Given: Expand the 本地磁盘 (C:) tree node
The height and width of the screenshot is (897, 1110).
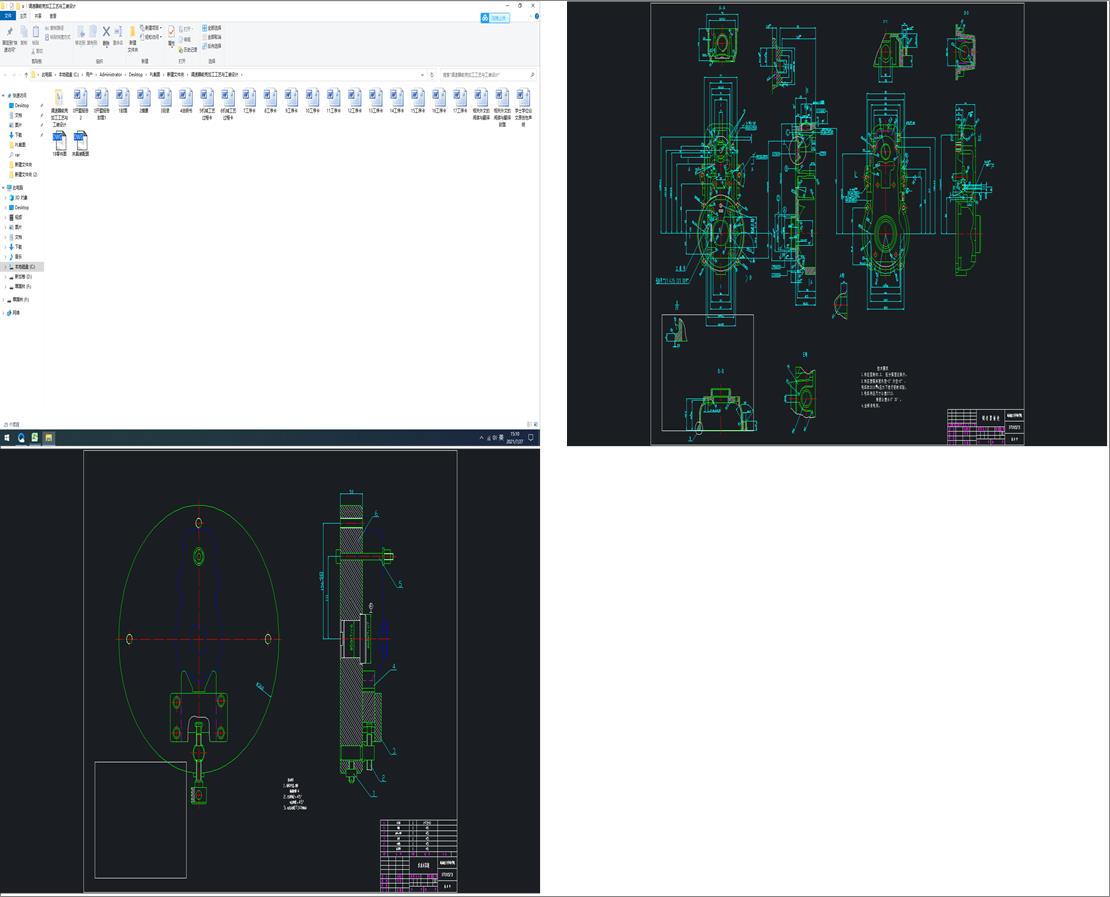Looking at the screenshot, I should pyautogui.click(x=6, y=267).
